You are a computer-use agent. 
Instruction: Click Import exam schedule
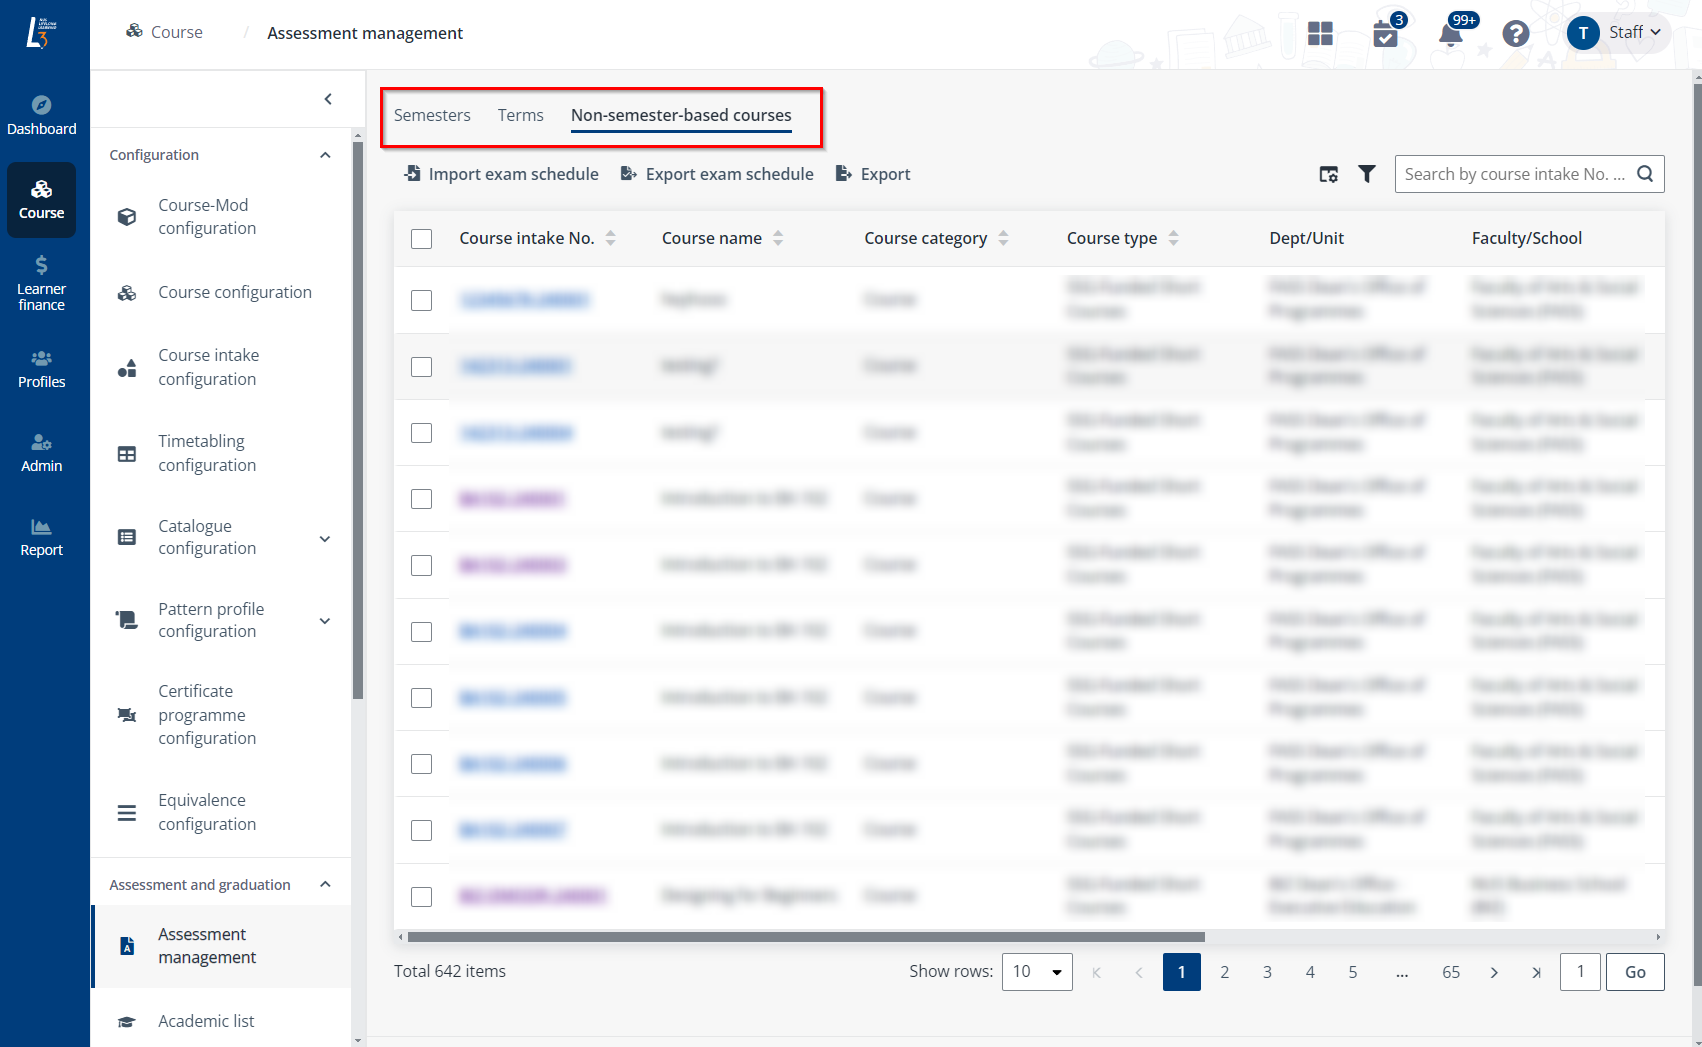[500, 173]
